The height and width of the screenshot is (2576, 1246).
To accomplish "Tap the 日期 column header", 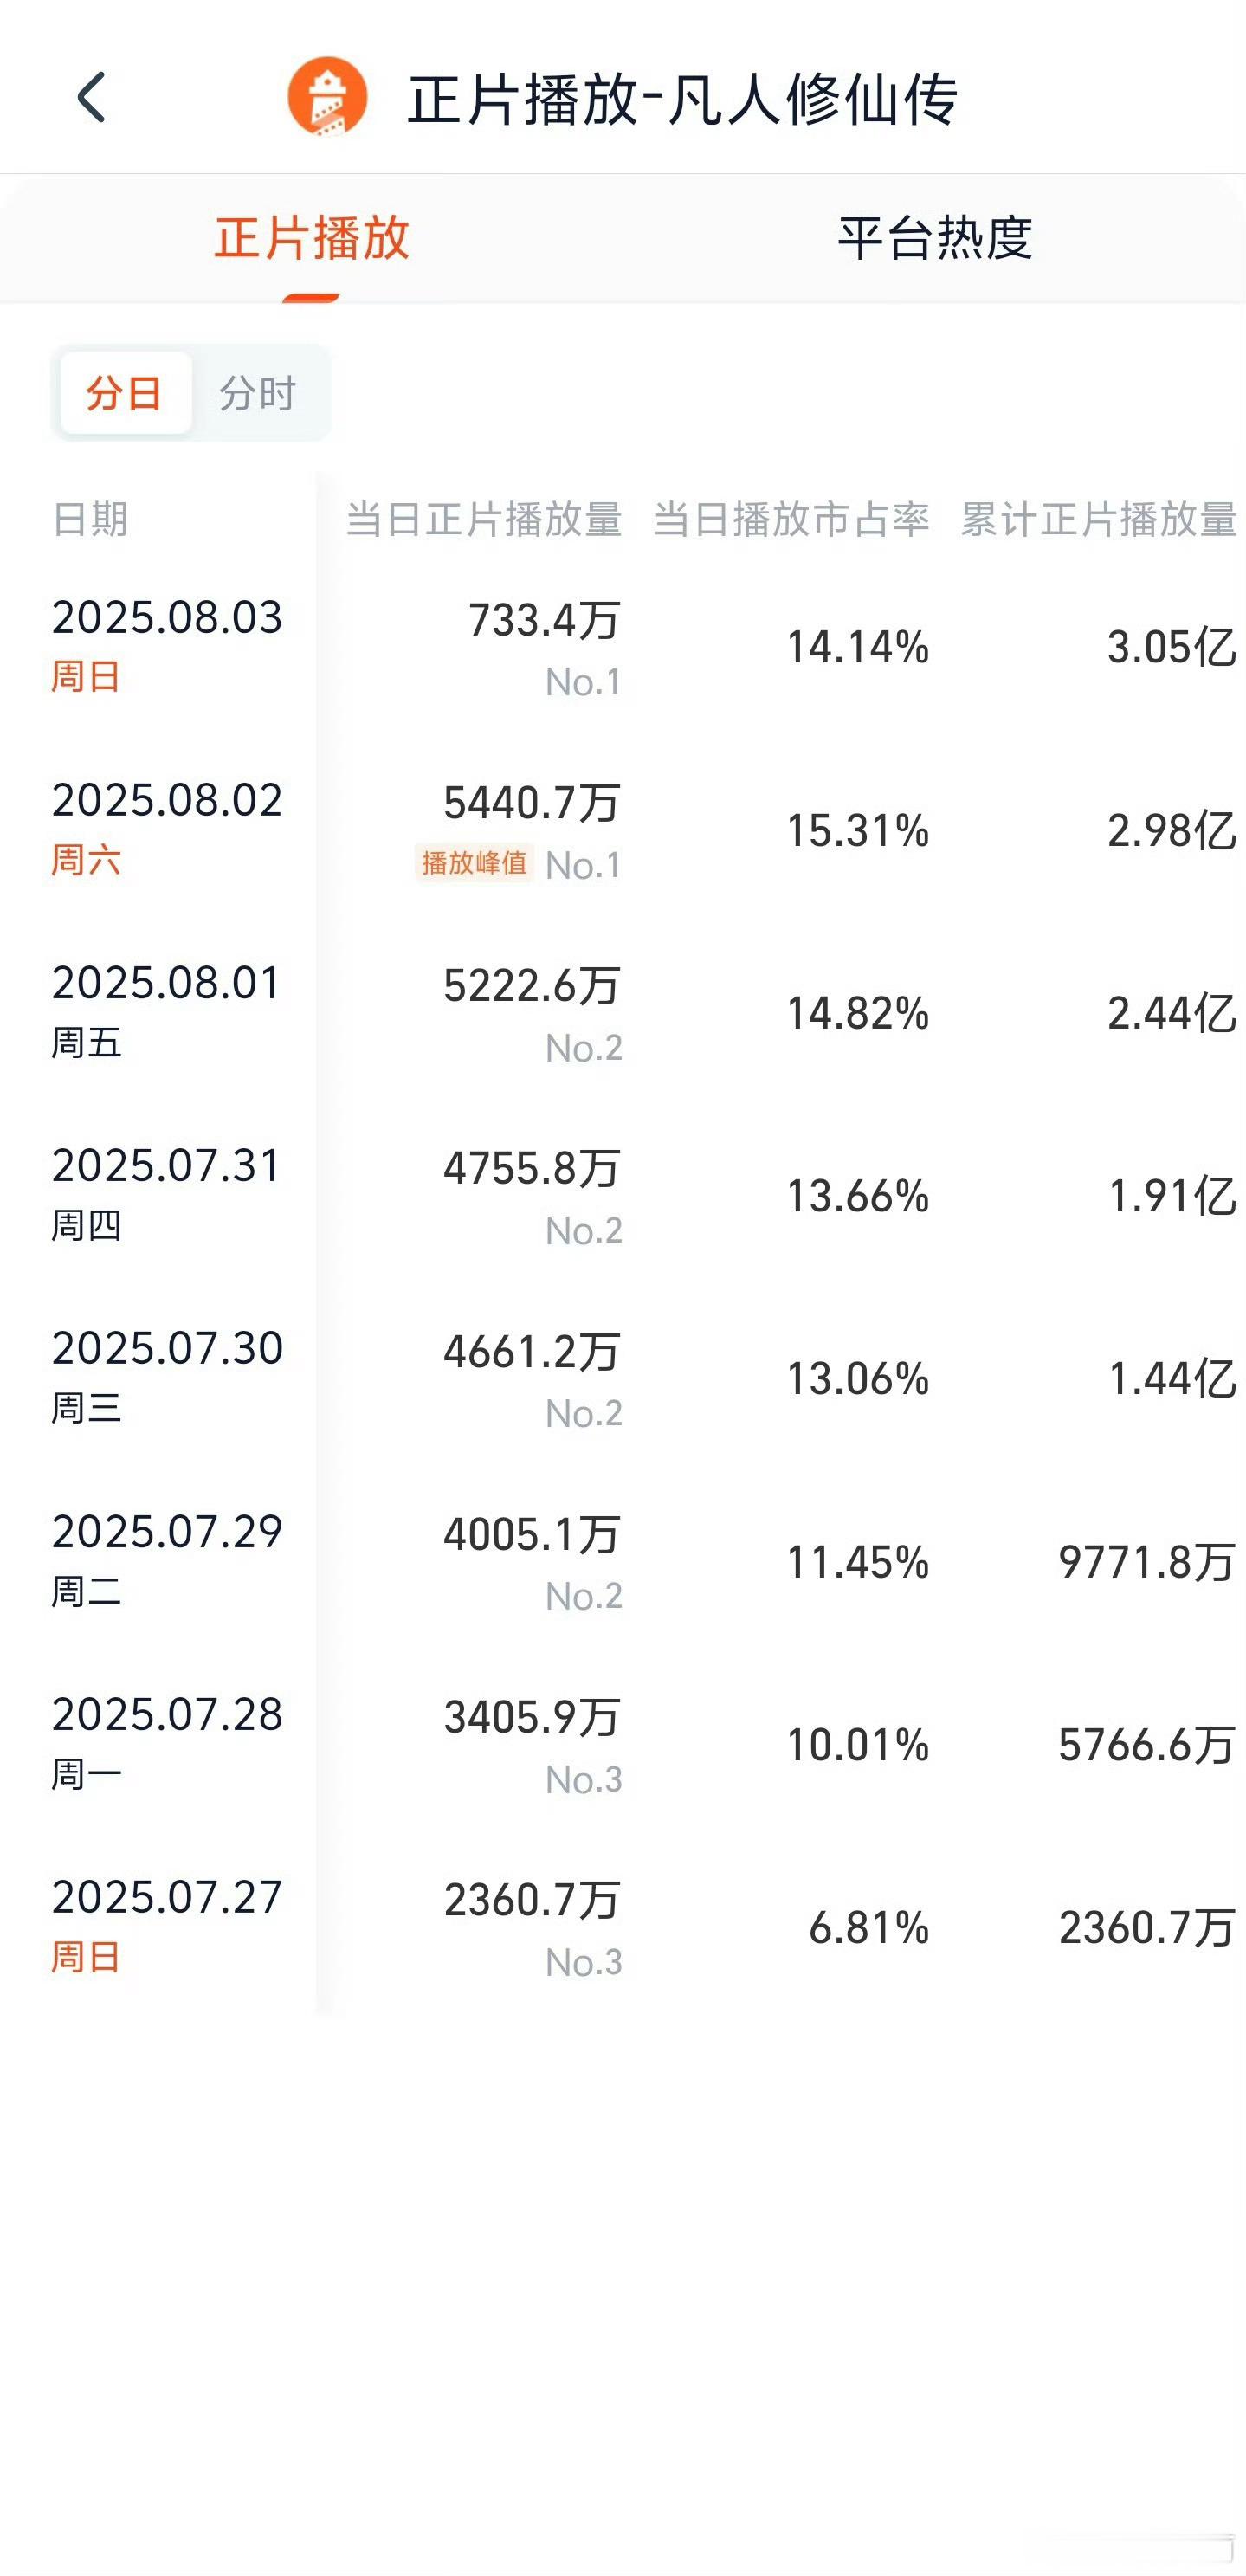I will click(x=90, y=519).
